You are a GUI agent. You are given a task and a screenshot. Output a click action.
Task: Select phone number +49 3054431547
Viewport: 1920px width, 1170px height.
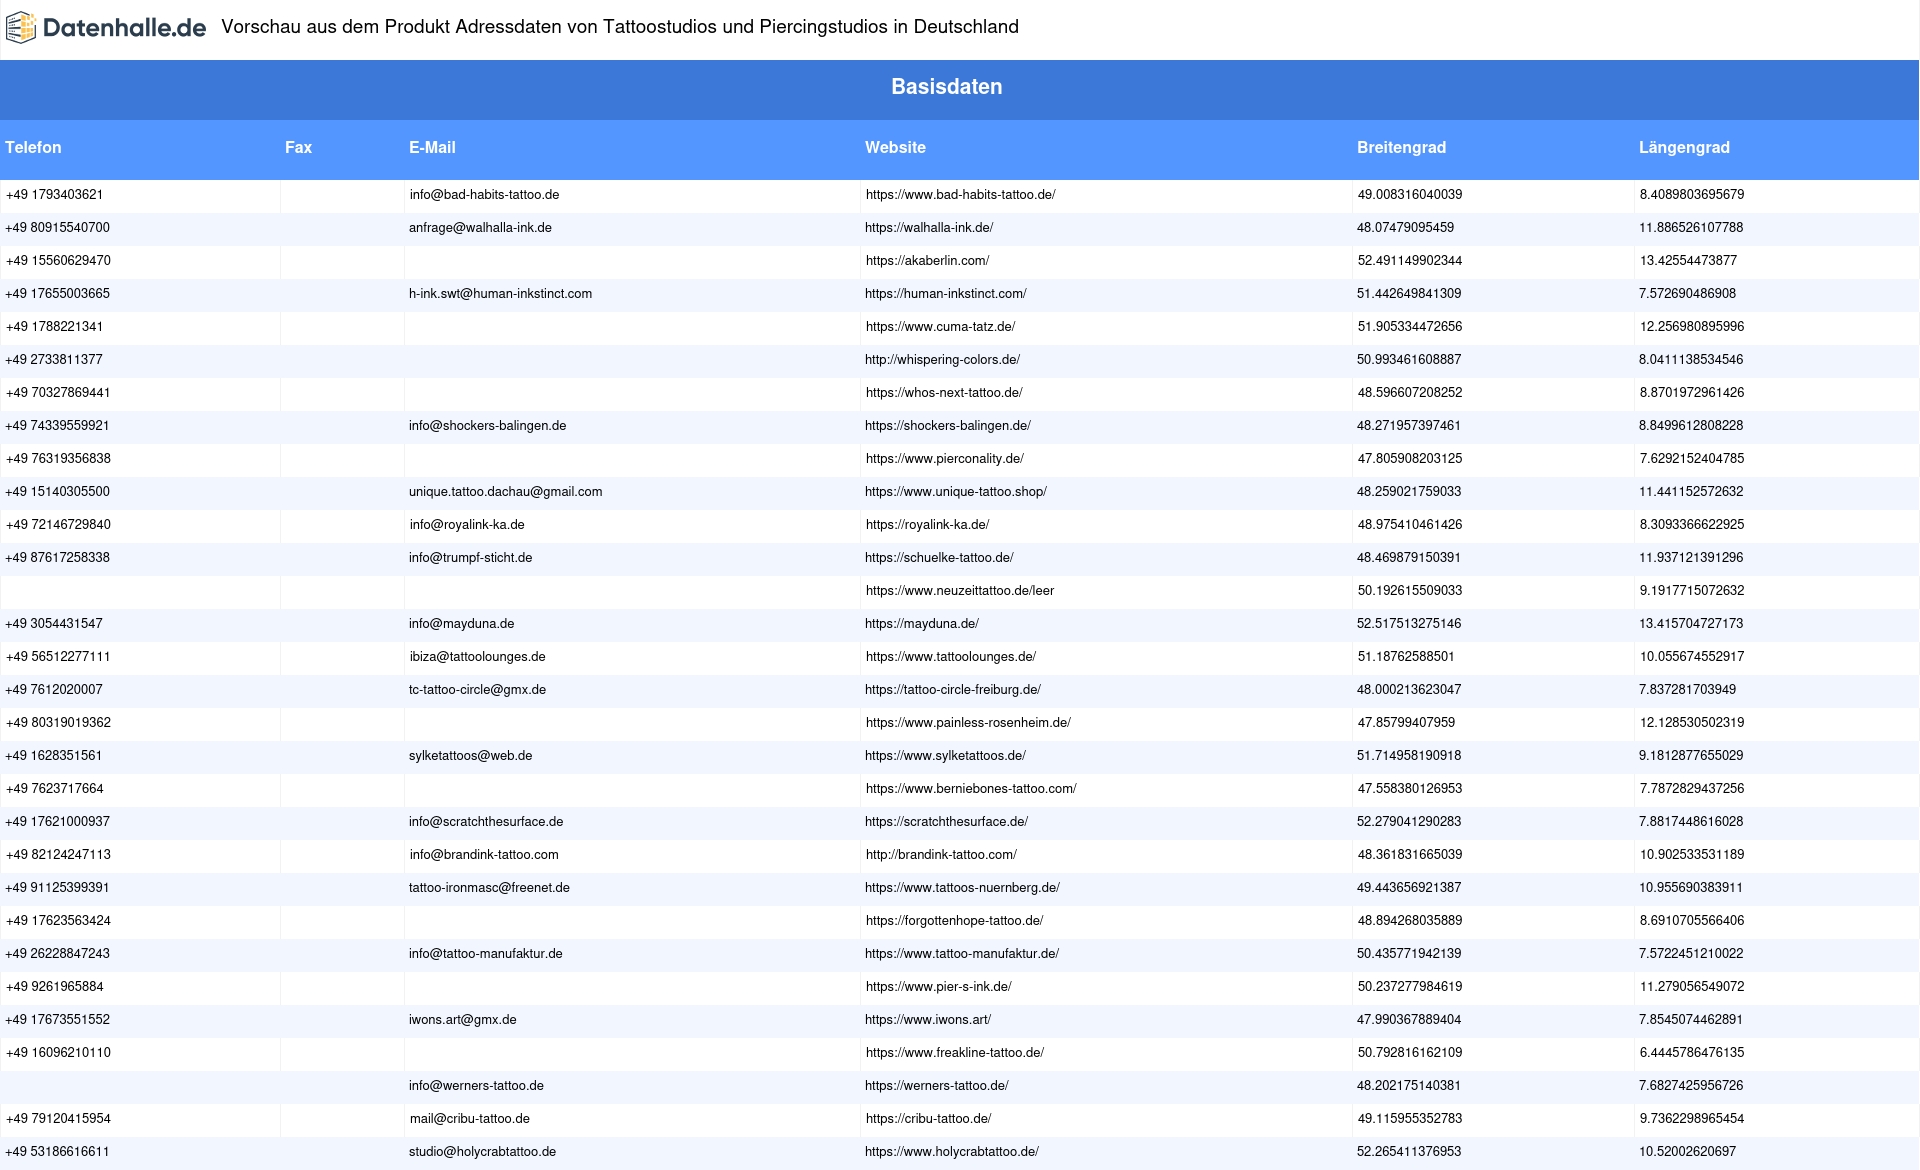point(54,624)
